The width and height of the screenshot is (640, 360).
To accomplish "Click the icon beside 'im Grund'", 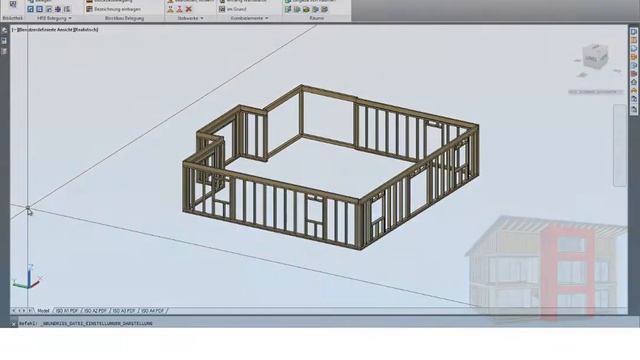I will coord(222,9).
